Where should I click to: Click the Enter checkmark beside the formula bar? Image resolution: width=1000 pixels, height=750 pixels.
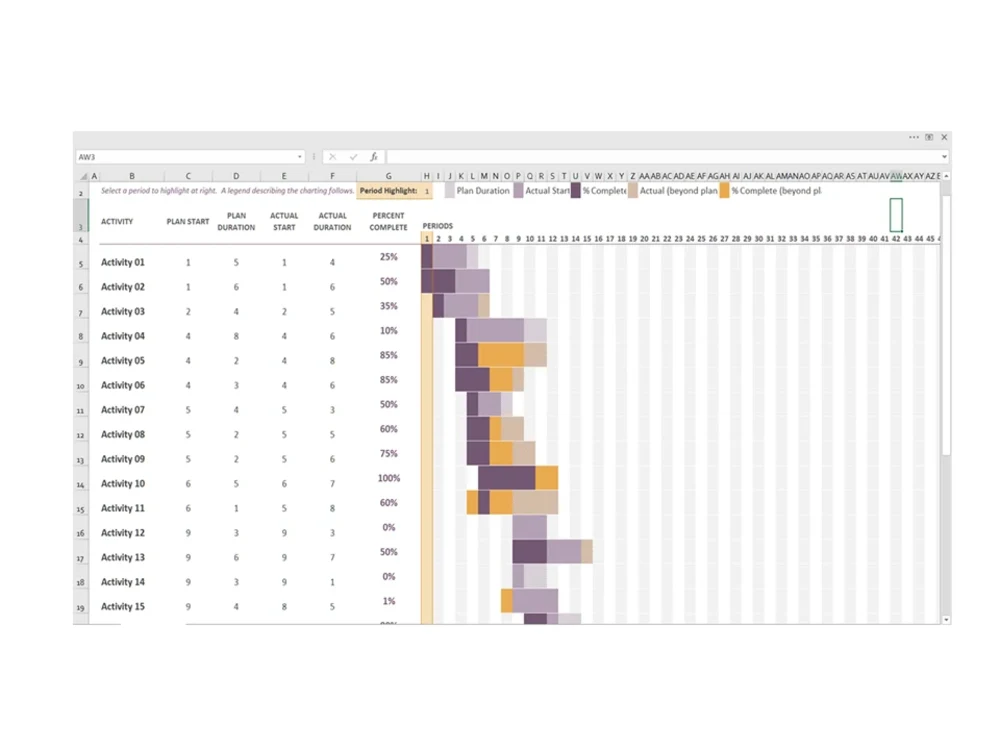point(353,156)
